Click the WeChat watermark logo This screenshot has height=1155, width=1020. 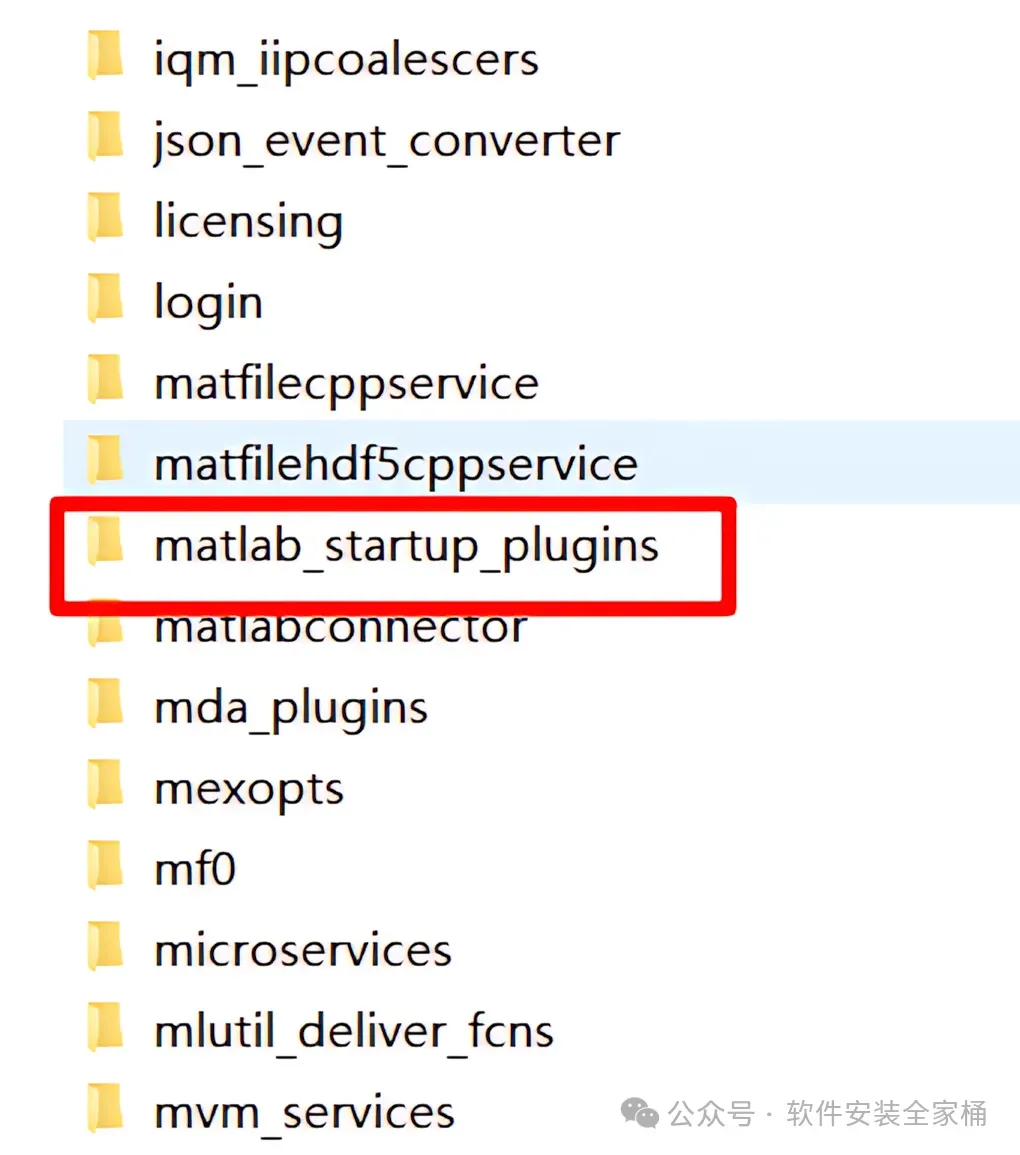point(639,1113)
